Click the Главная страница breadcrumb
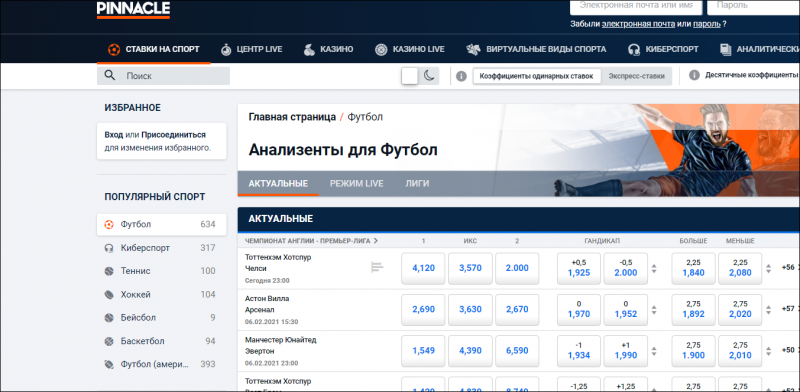 (x=292, y=117)
